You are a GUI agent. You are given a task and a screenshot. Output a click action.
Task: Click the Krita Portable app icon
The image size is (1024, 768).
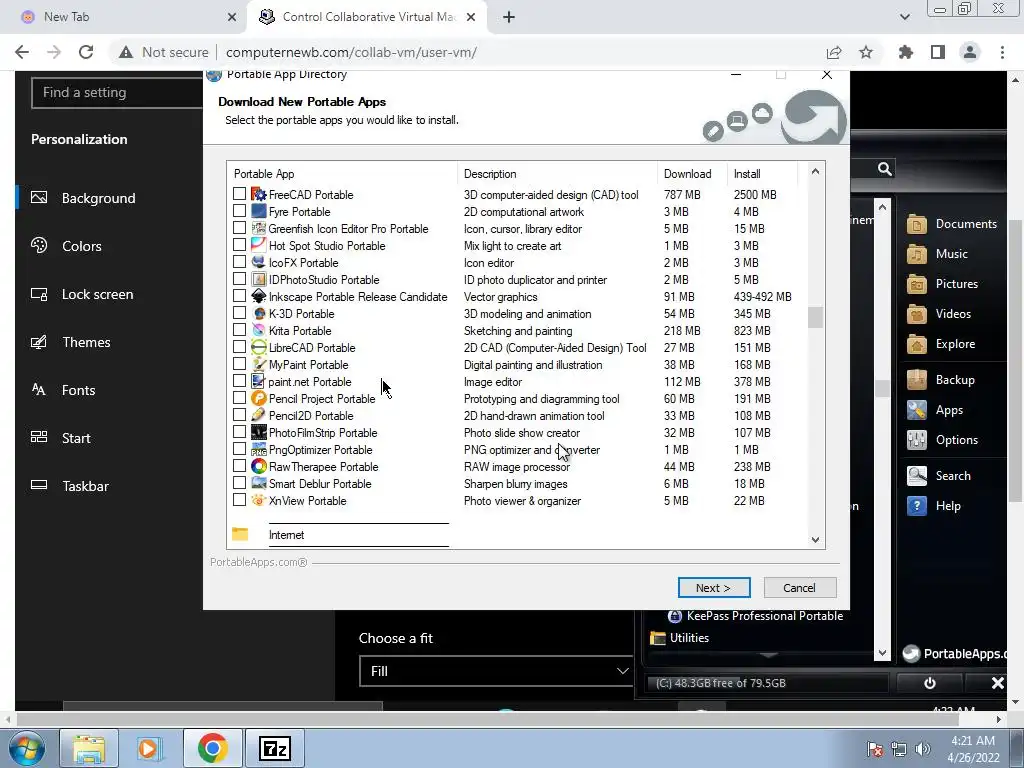click(x=259, y=330)
